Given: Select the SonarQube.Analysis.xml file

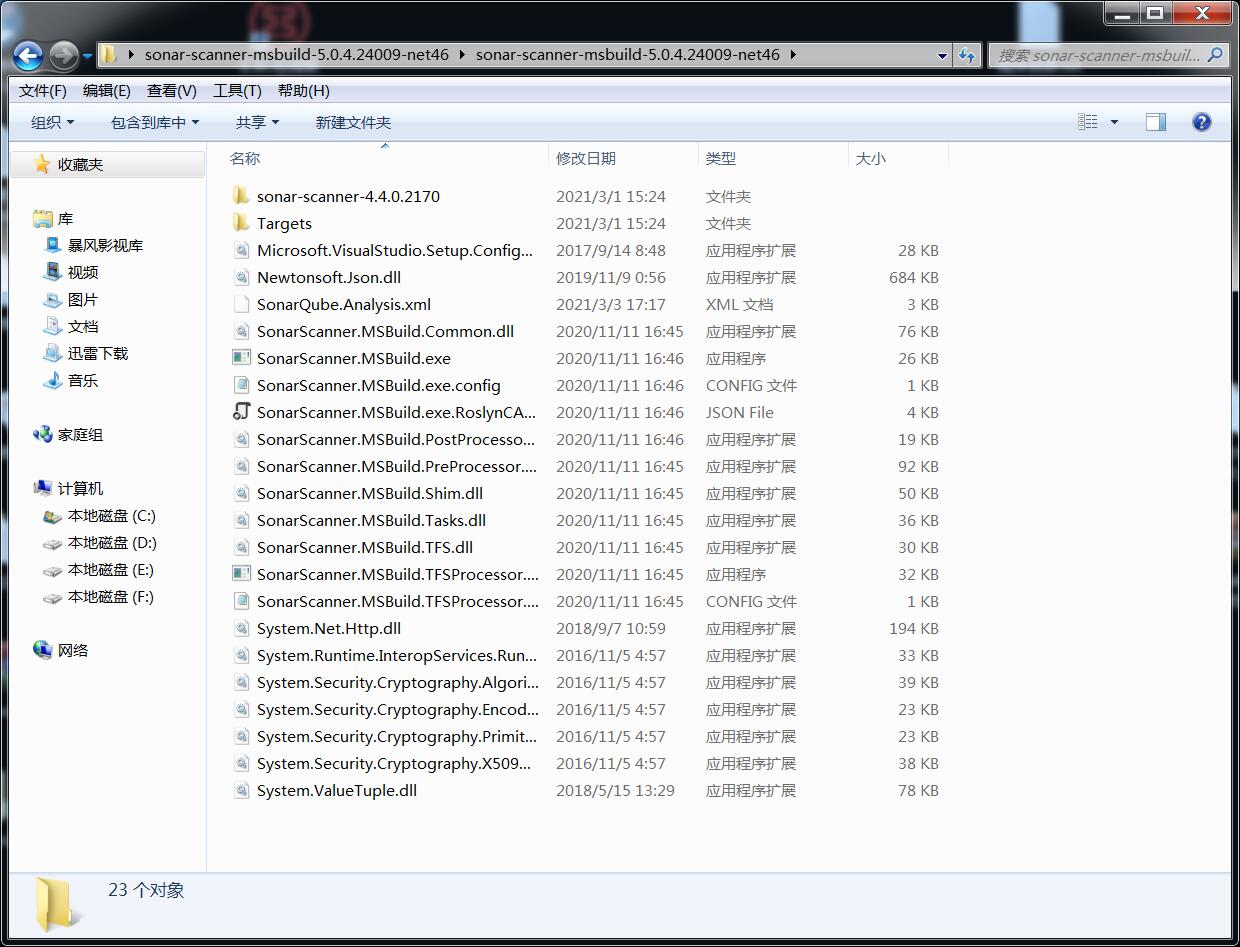Looking at the screenshot, I should click(343, 304).
